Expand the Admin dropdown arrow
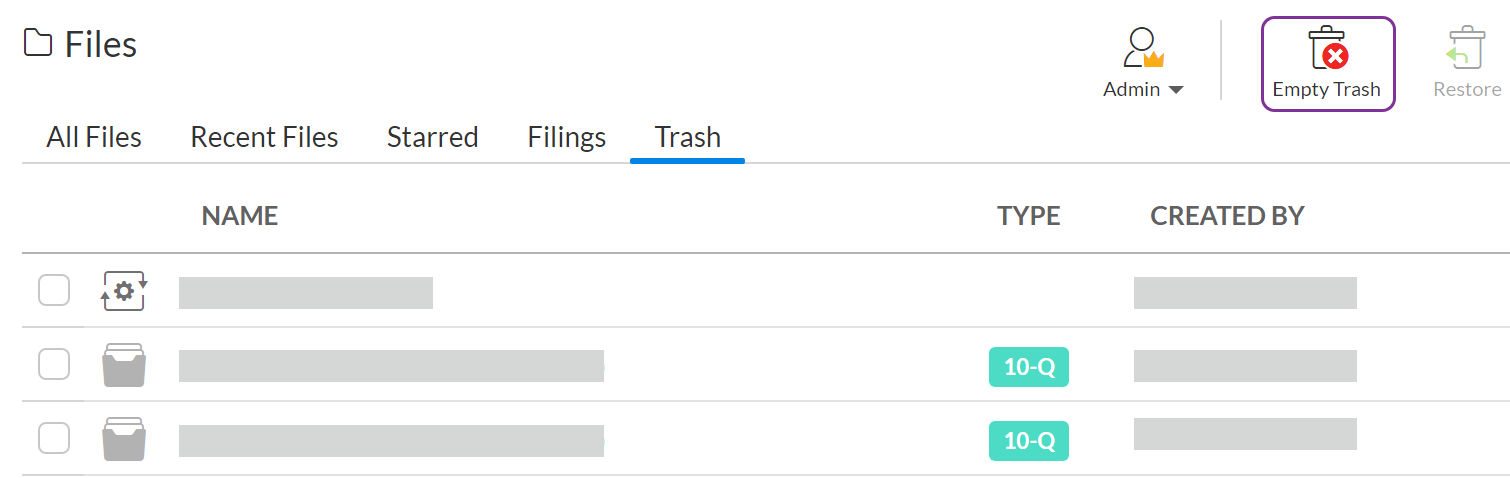The height and width of the screenshot is (478, 1510). pos(1176,90)
